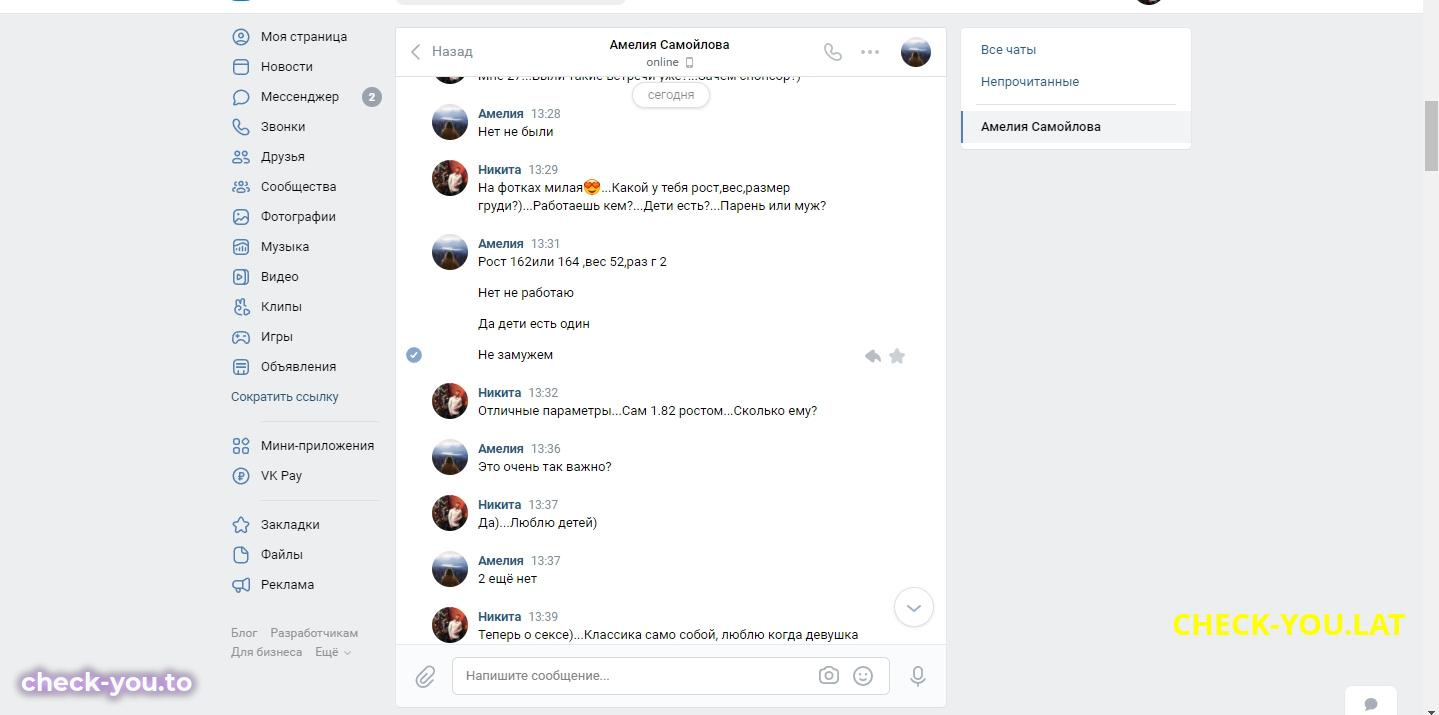The width and height of the screenshot is (1439, 715).
Task: Open the Разработчикам footer link
Action: (314, 633)
